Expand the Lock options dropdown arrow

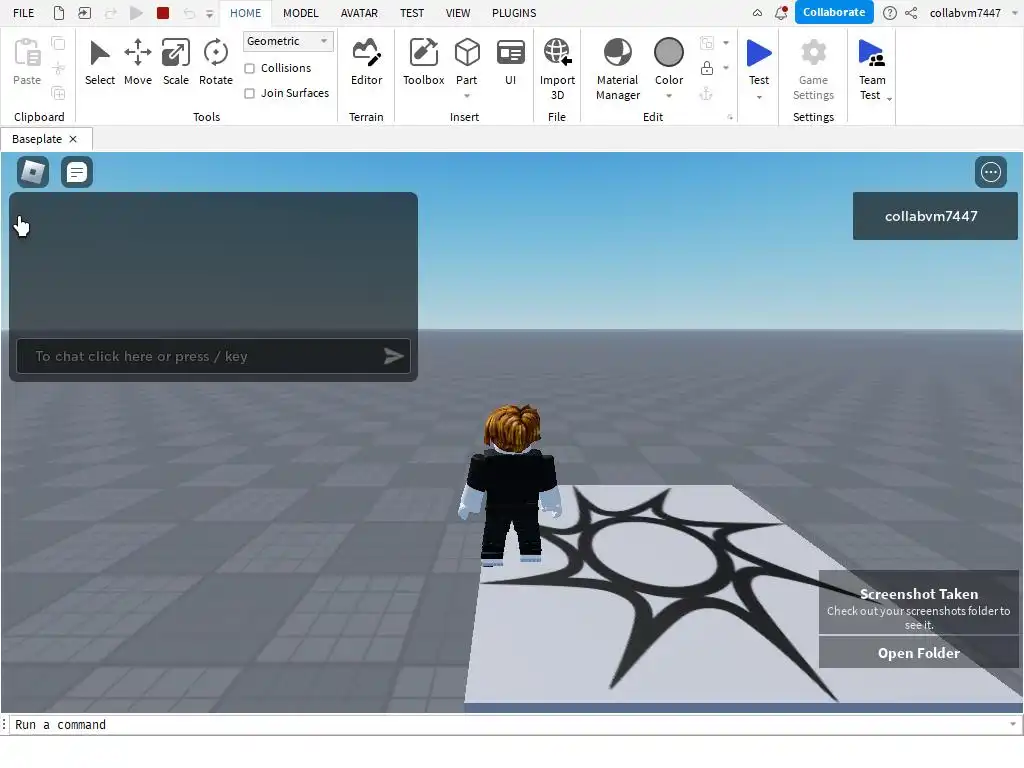[726, 68]
